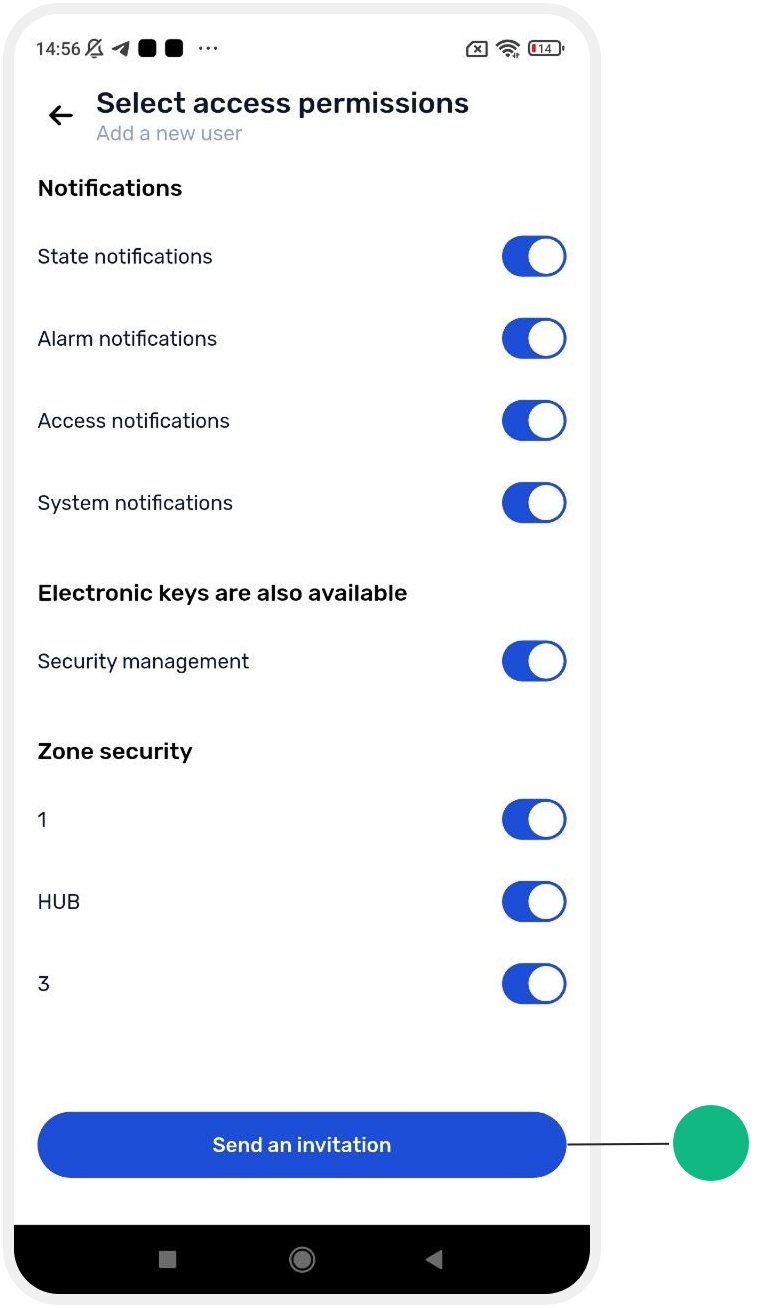Go back using the arrow icon
Screen dimensions: 774x1308
pyautogui.click(x=61, y=116)
